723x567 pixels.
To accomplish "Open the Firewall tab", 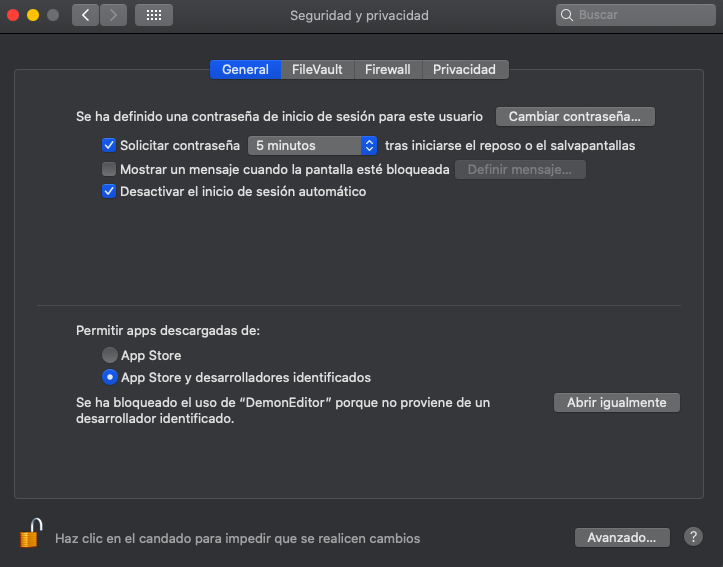I will [x=387, y=69].
